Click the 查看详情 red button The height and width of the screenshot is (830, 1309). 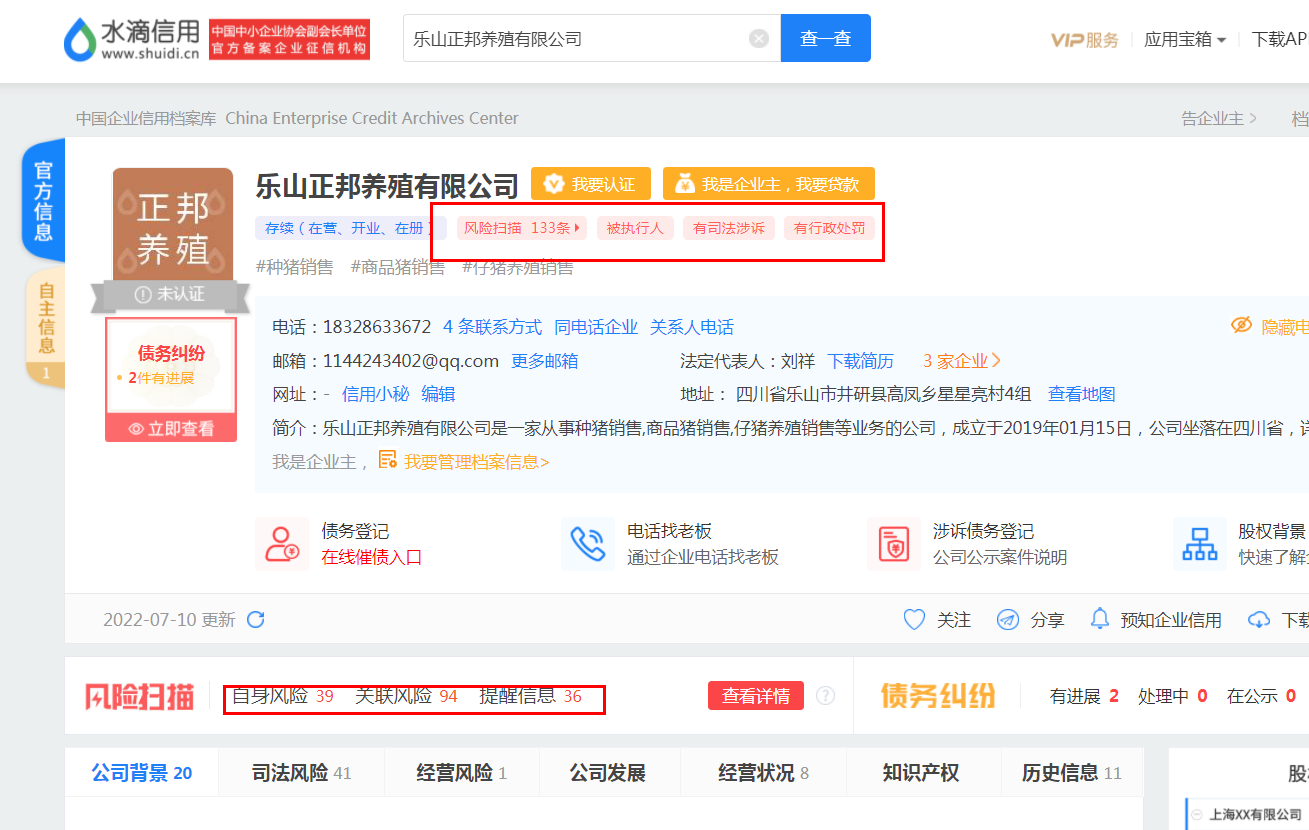(x=756, y=695)
